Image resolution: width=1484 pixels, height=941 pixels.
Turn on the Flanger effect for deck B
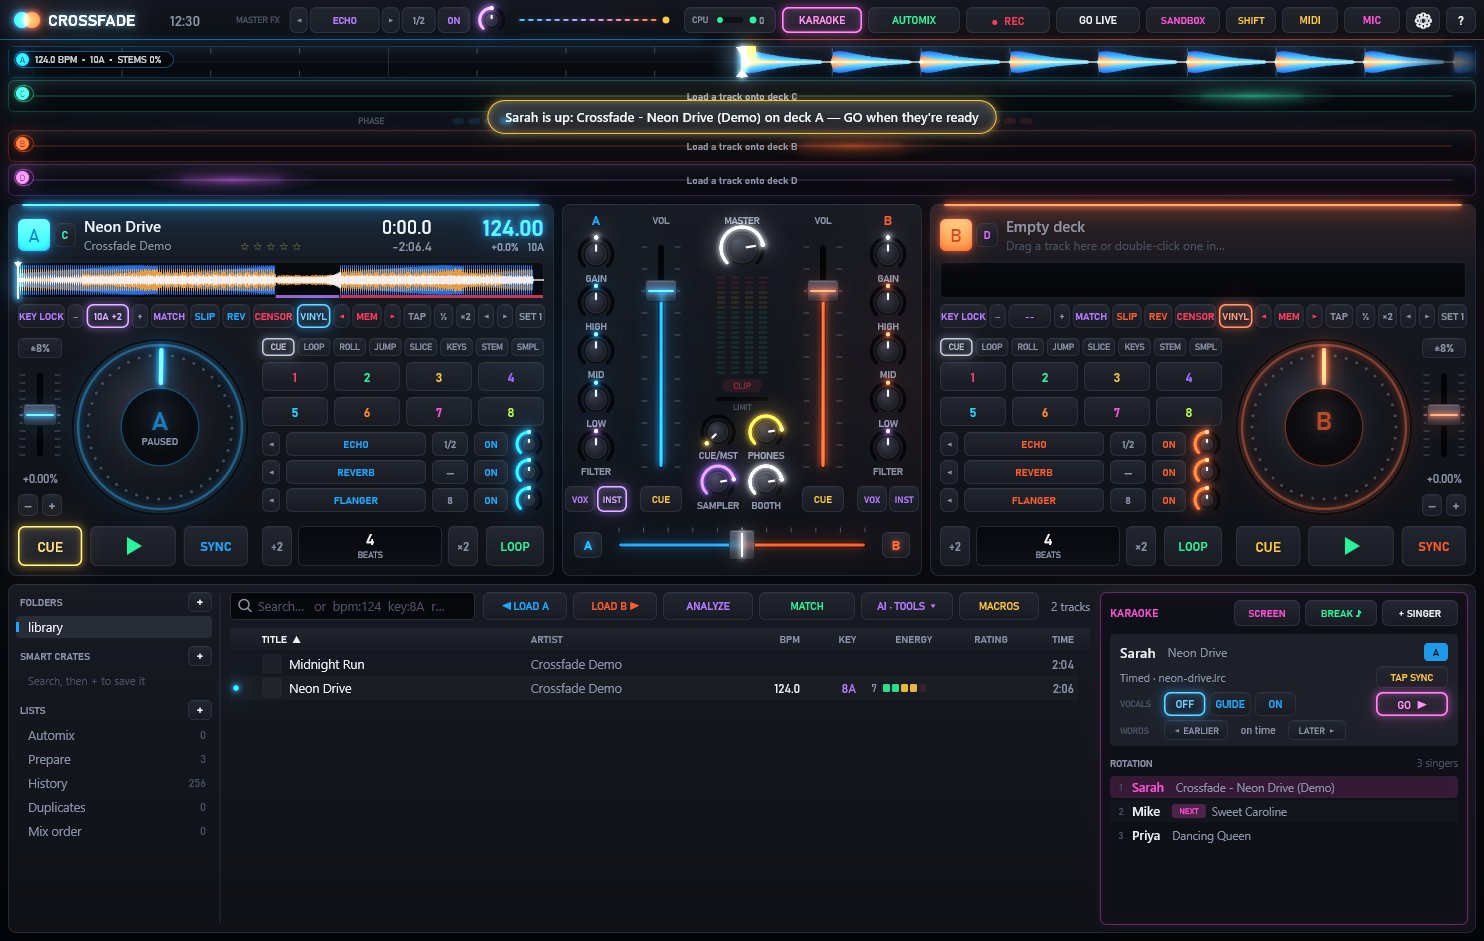[1169, 500]
